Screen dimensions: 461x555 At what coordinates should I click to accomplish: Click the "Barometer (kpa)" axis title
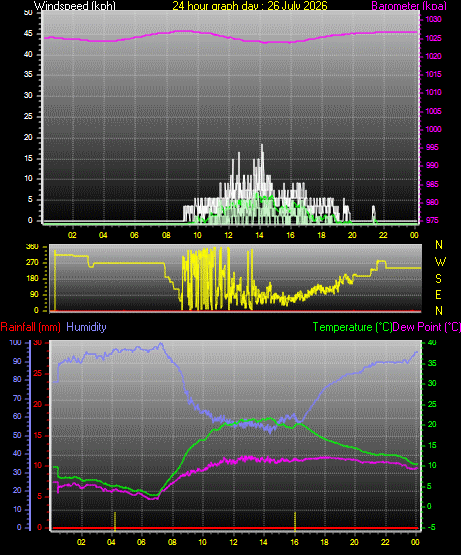pyautogui.click(x=409, y=6)
